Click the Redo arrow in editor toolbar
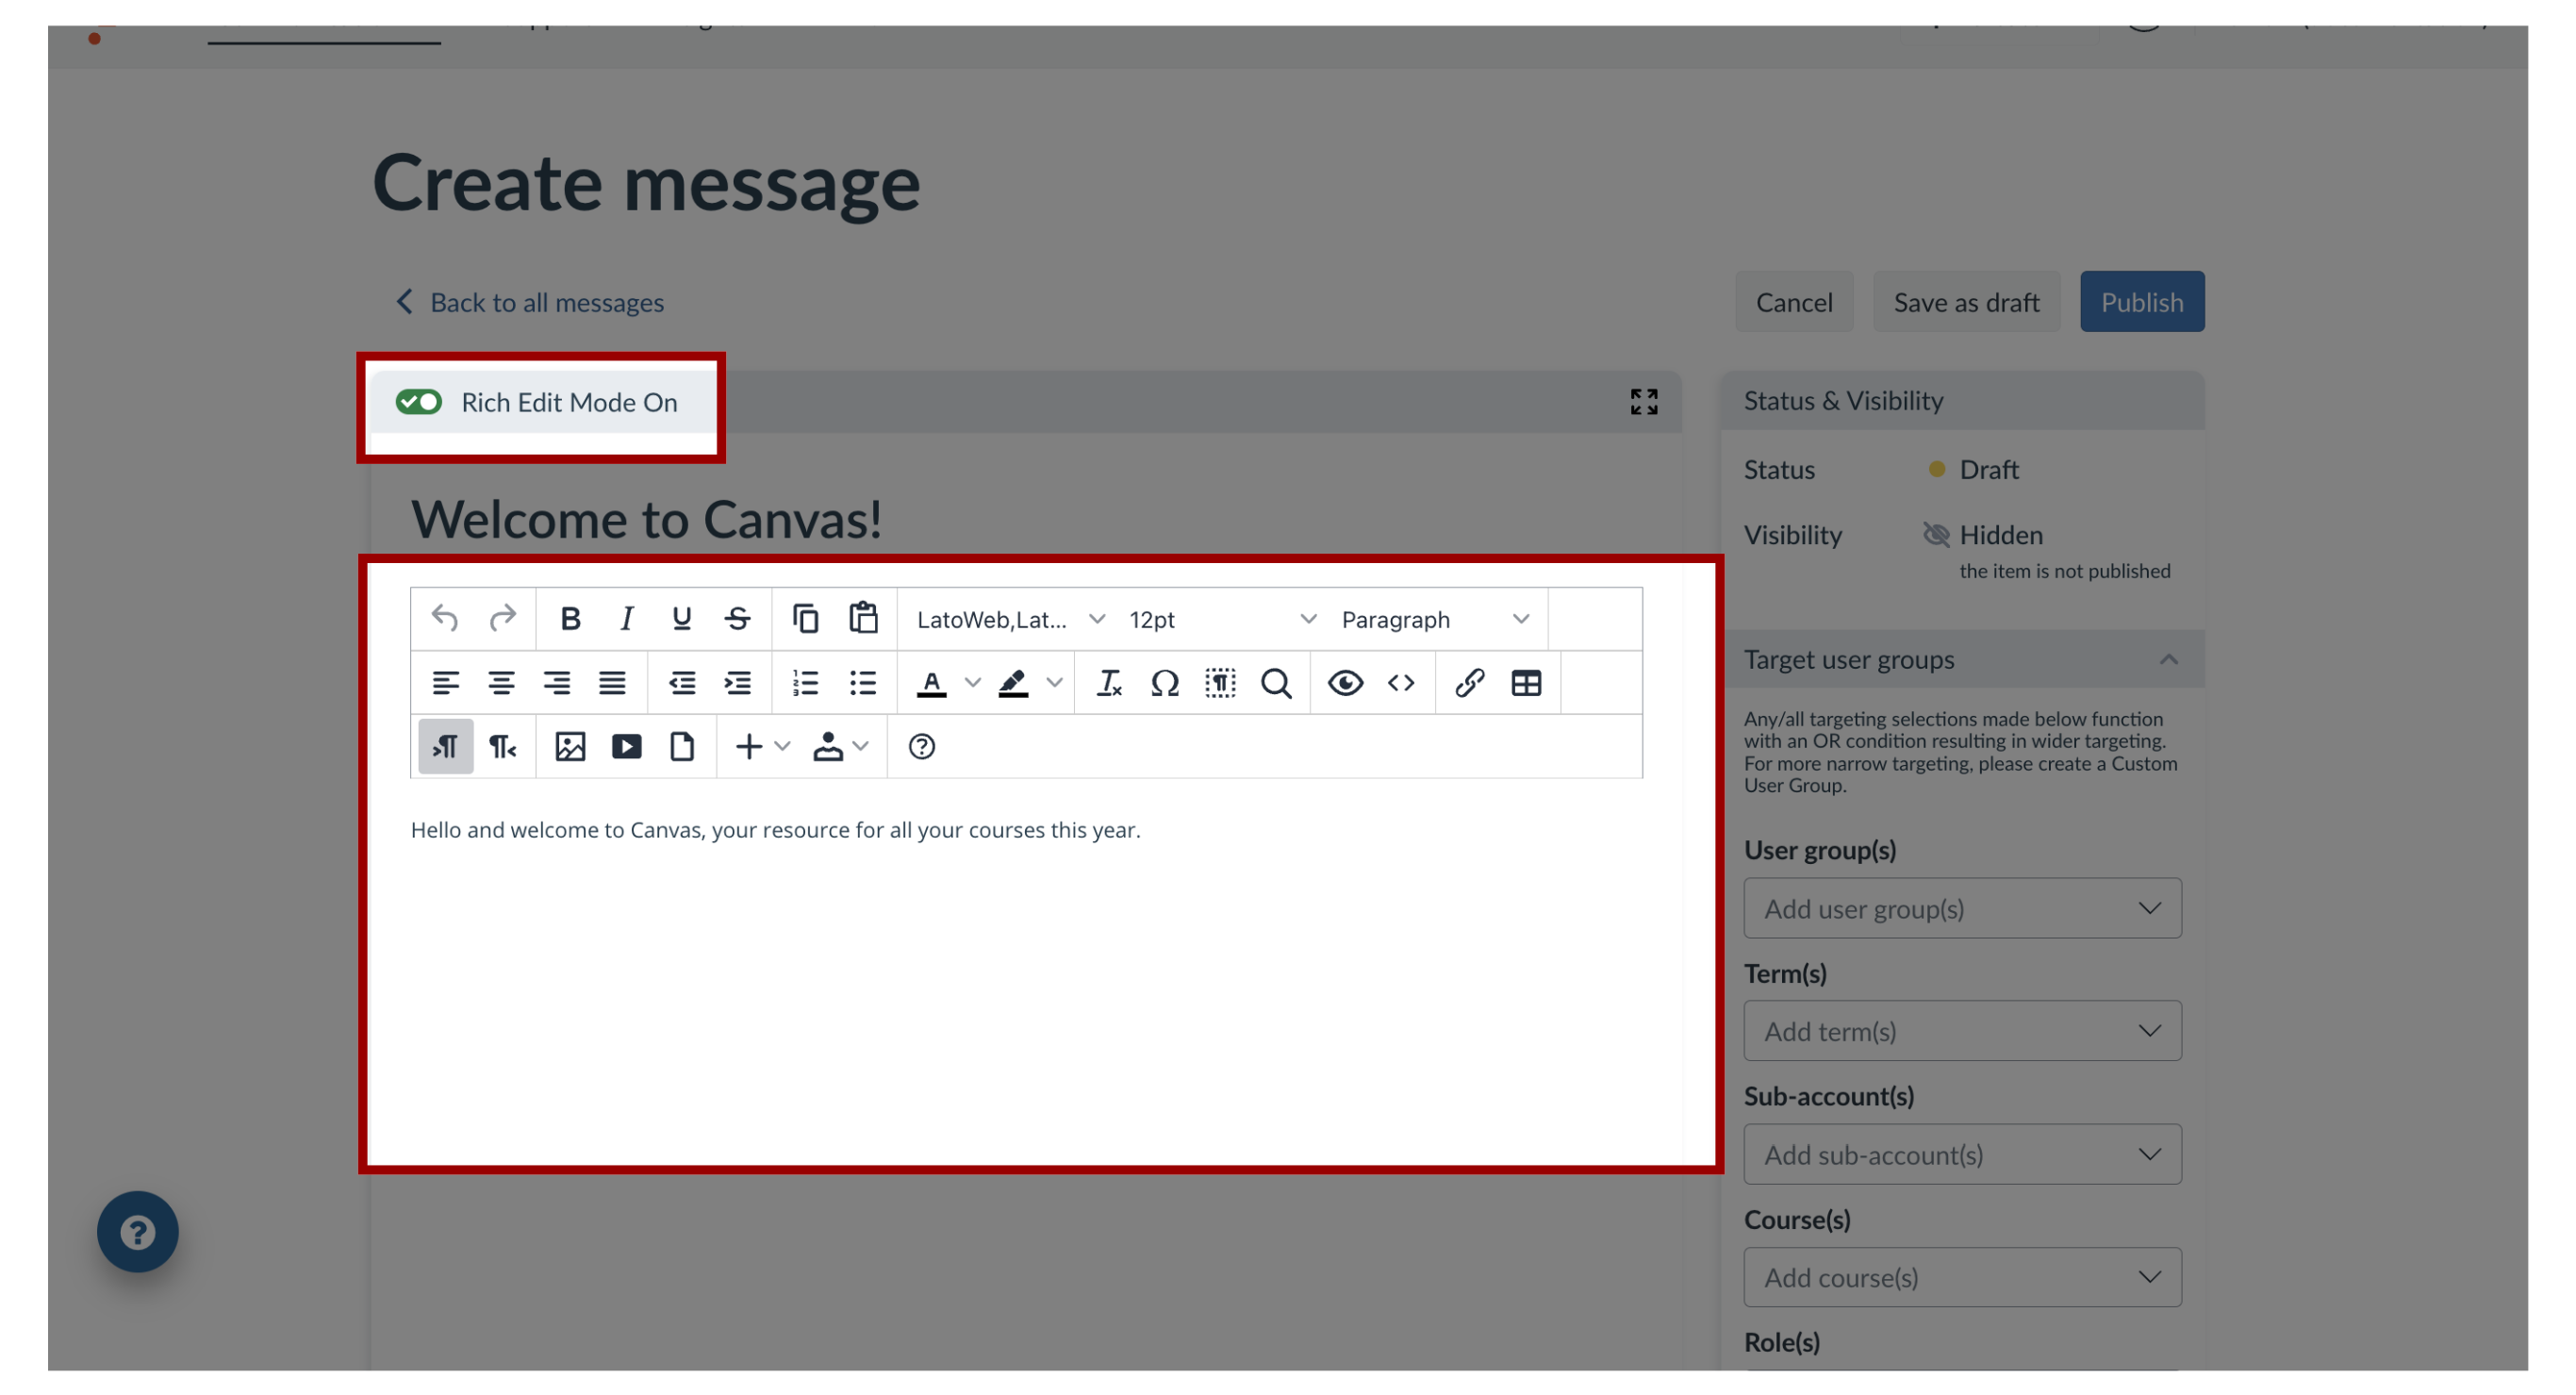Viewport: 2576px width, 1395px height. (x=502, y=619)
